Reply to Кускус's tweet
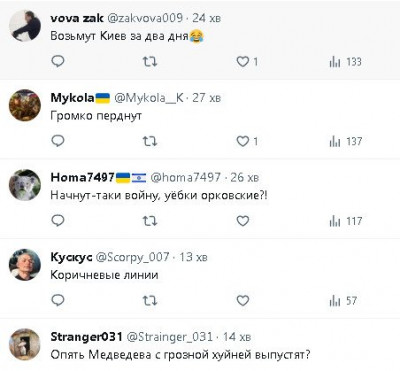This screenshot has width=400, height=371. click(x=58, y=300)
